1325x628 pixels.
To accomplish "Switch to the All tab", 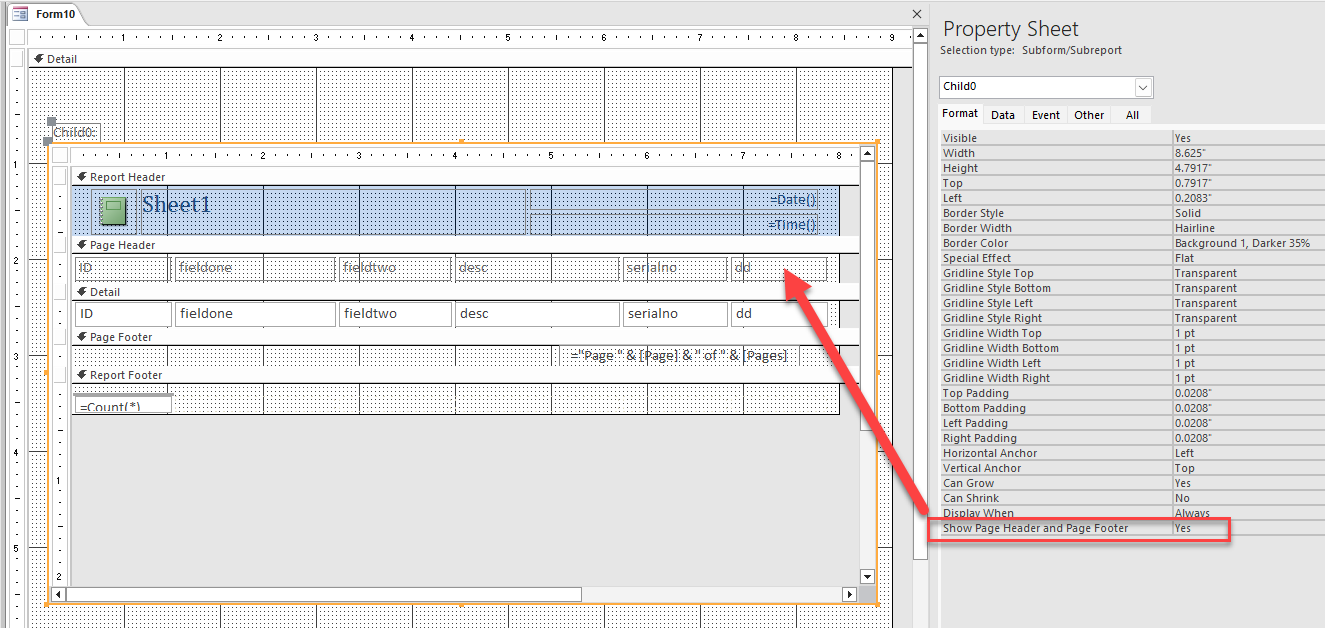I will click(x=1132, y=115).
